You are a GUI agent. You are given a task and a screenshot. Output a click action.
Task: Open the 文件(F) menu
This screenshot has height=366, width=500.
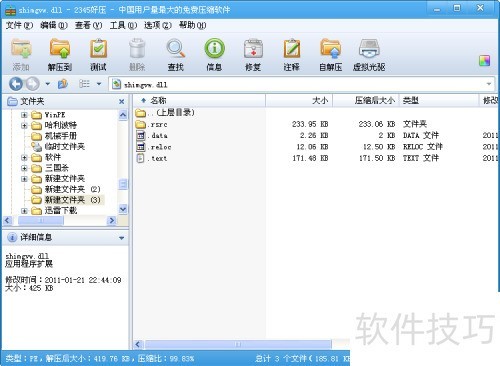(x=19, y=25)
